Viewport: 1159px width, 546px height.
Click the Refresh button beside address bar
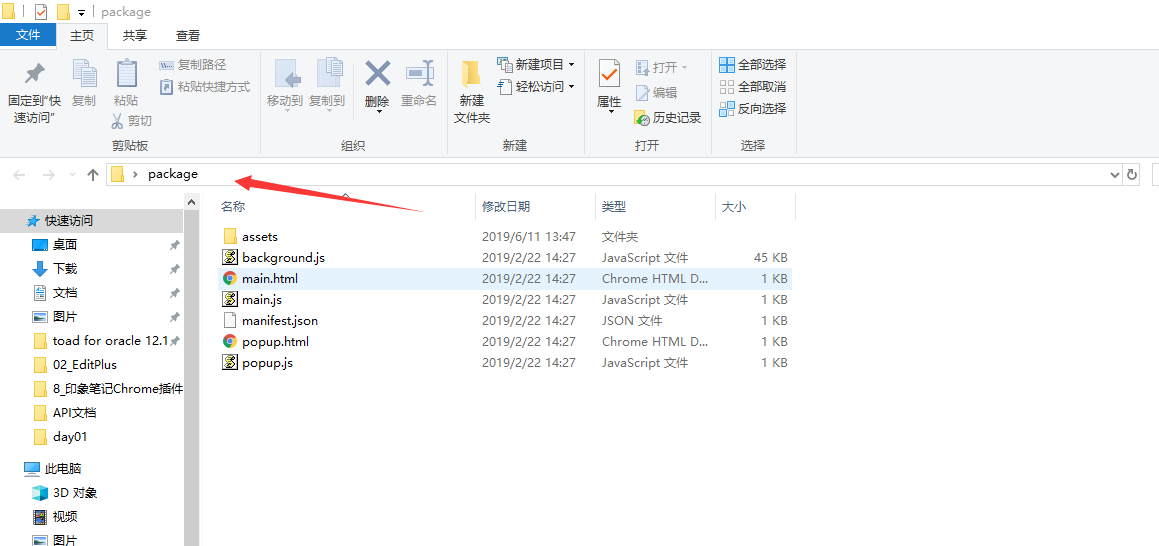1132,174
